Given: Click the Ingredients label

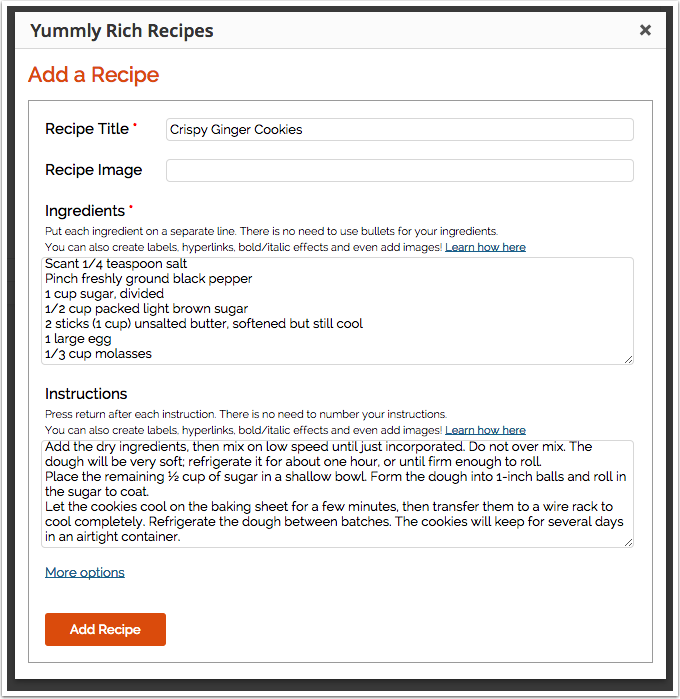Looking at the screenshot, I should click(85, 210).
